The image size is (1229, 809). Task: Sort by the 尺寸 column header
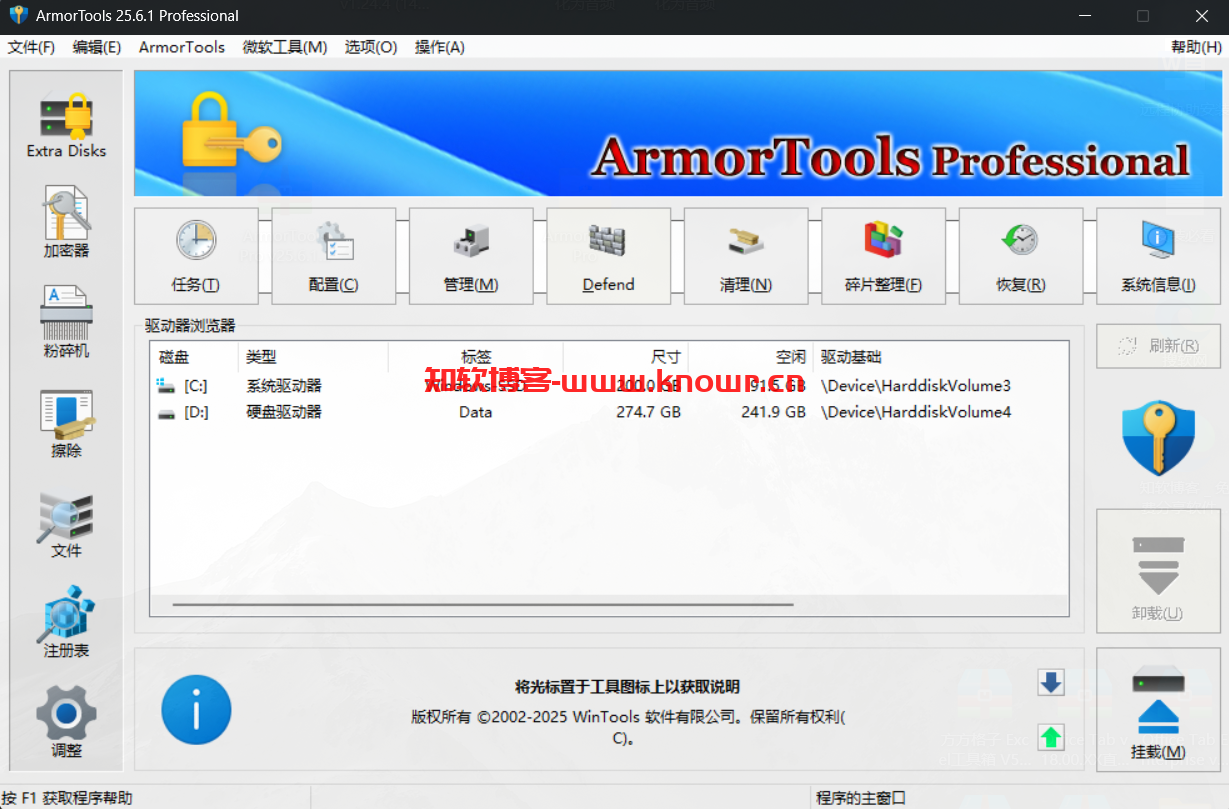coord(626,357)
